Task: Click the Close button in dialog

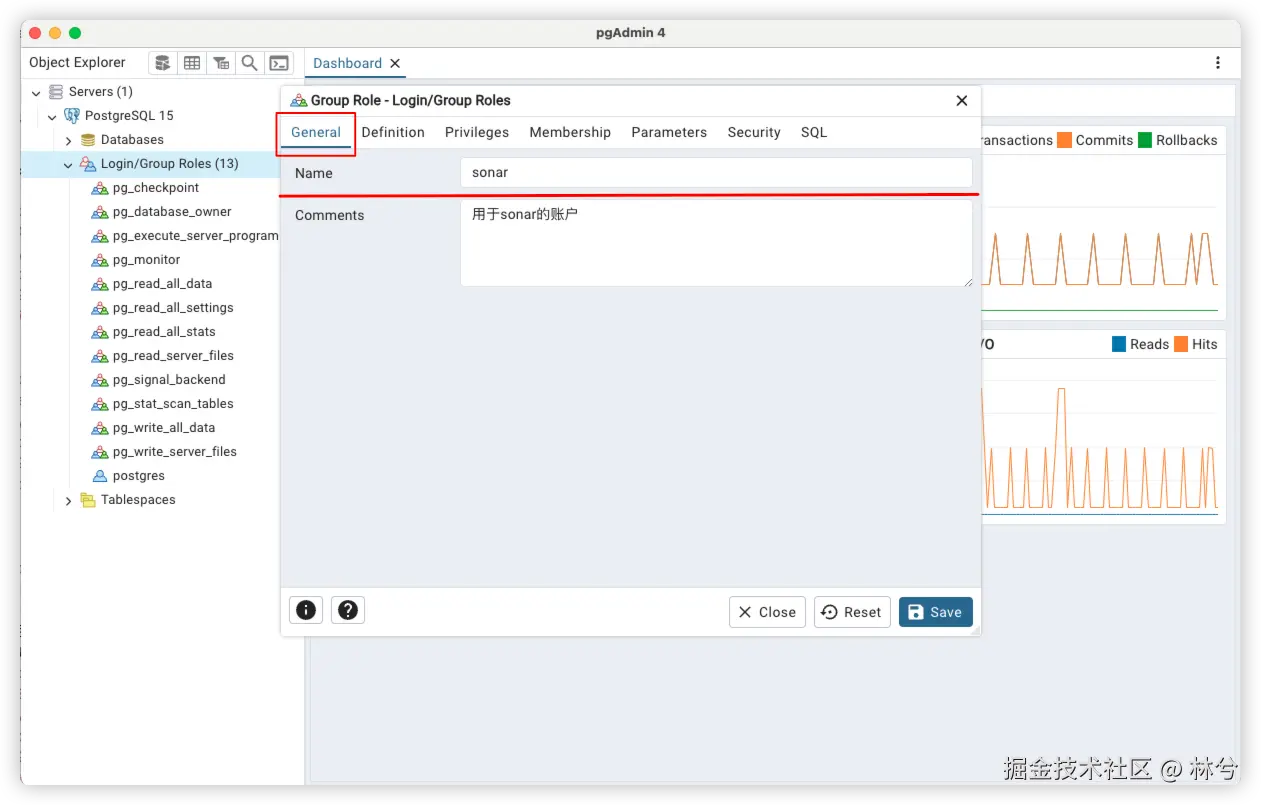Action: [768, 612]
